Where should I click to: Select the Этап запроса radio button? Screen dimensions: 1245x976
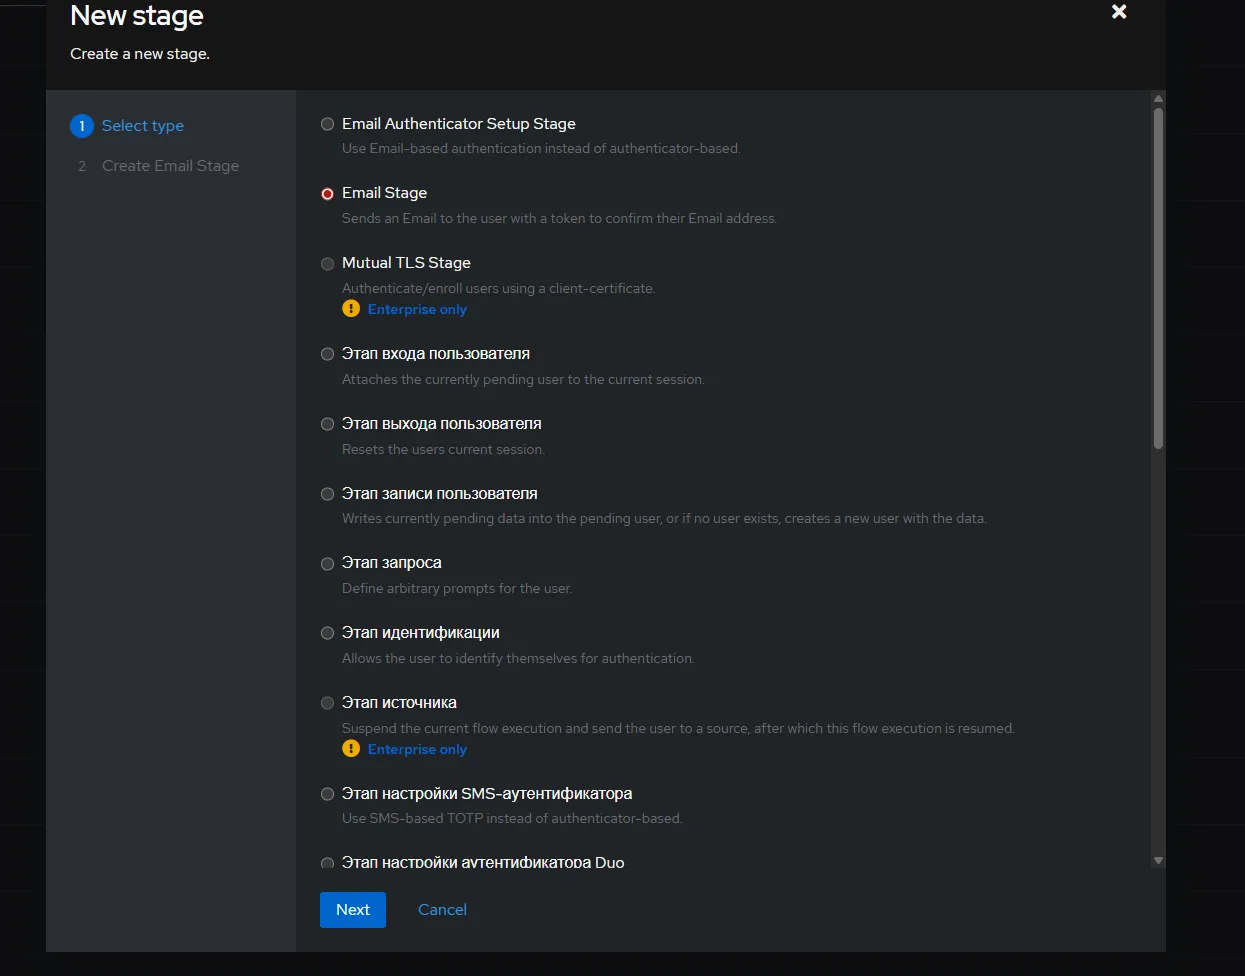[327, 564]
